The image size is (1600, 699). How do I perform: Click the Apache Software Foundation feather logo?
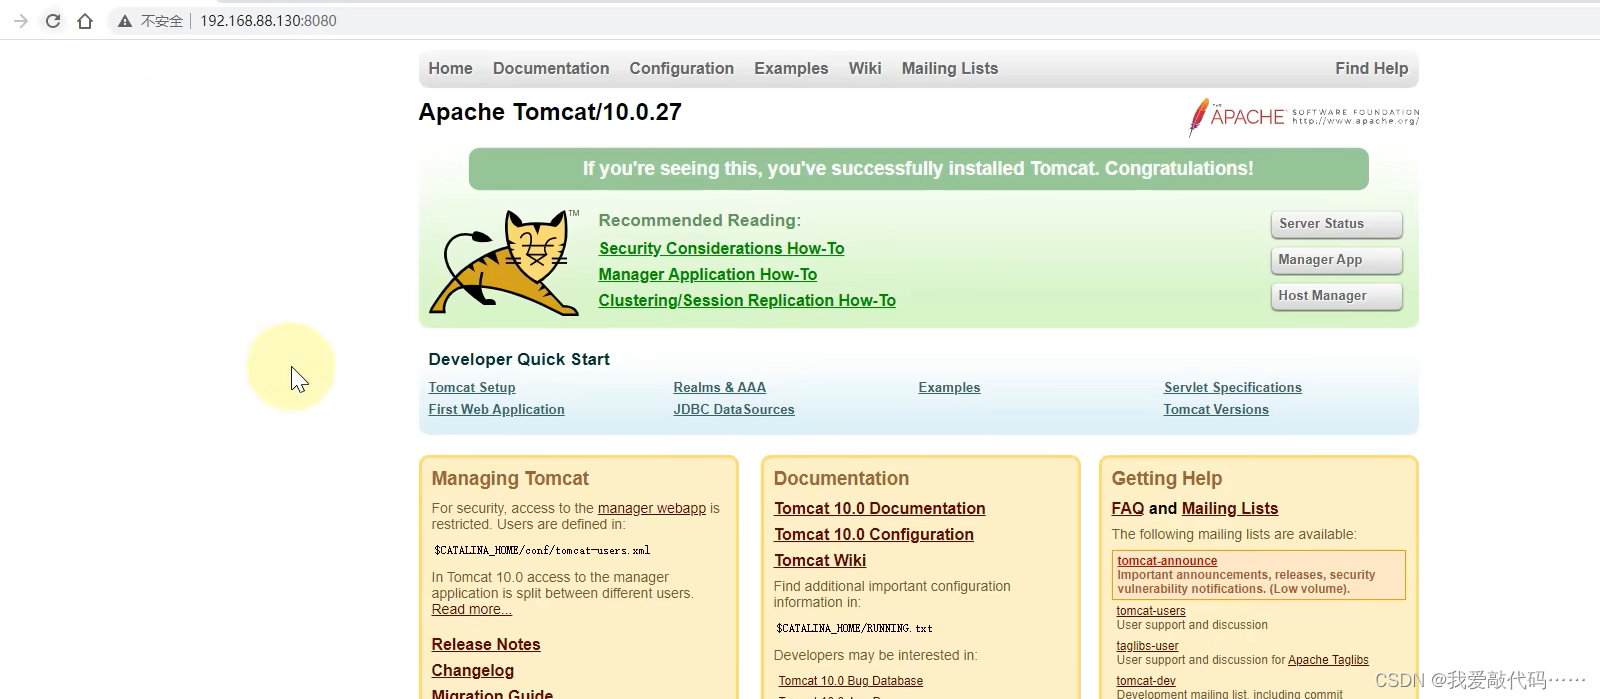point(1303,117)
